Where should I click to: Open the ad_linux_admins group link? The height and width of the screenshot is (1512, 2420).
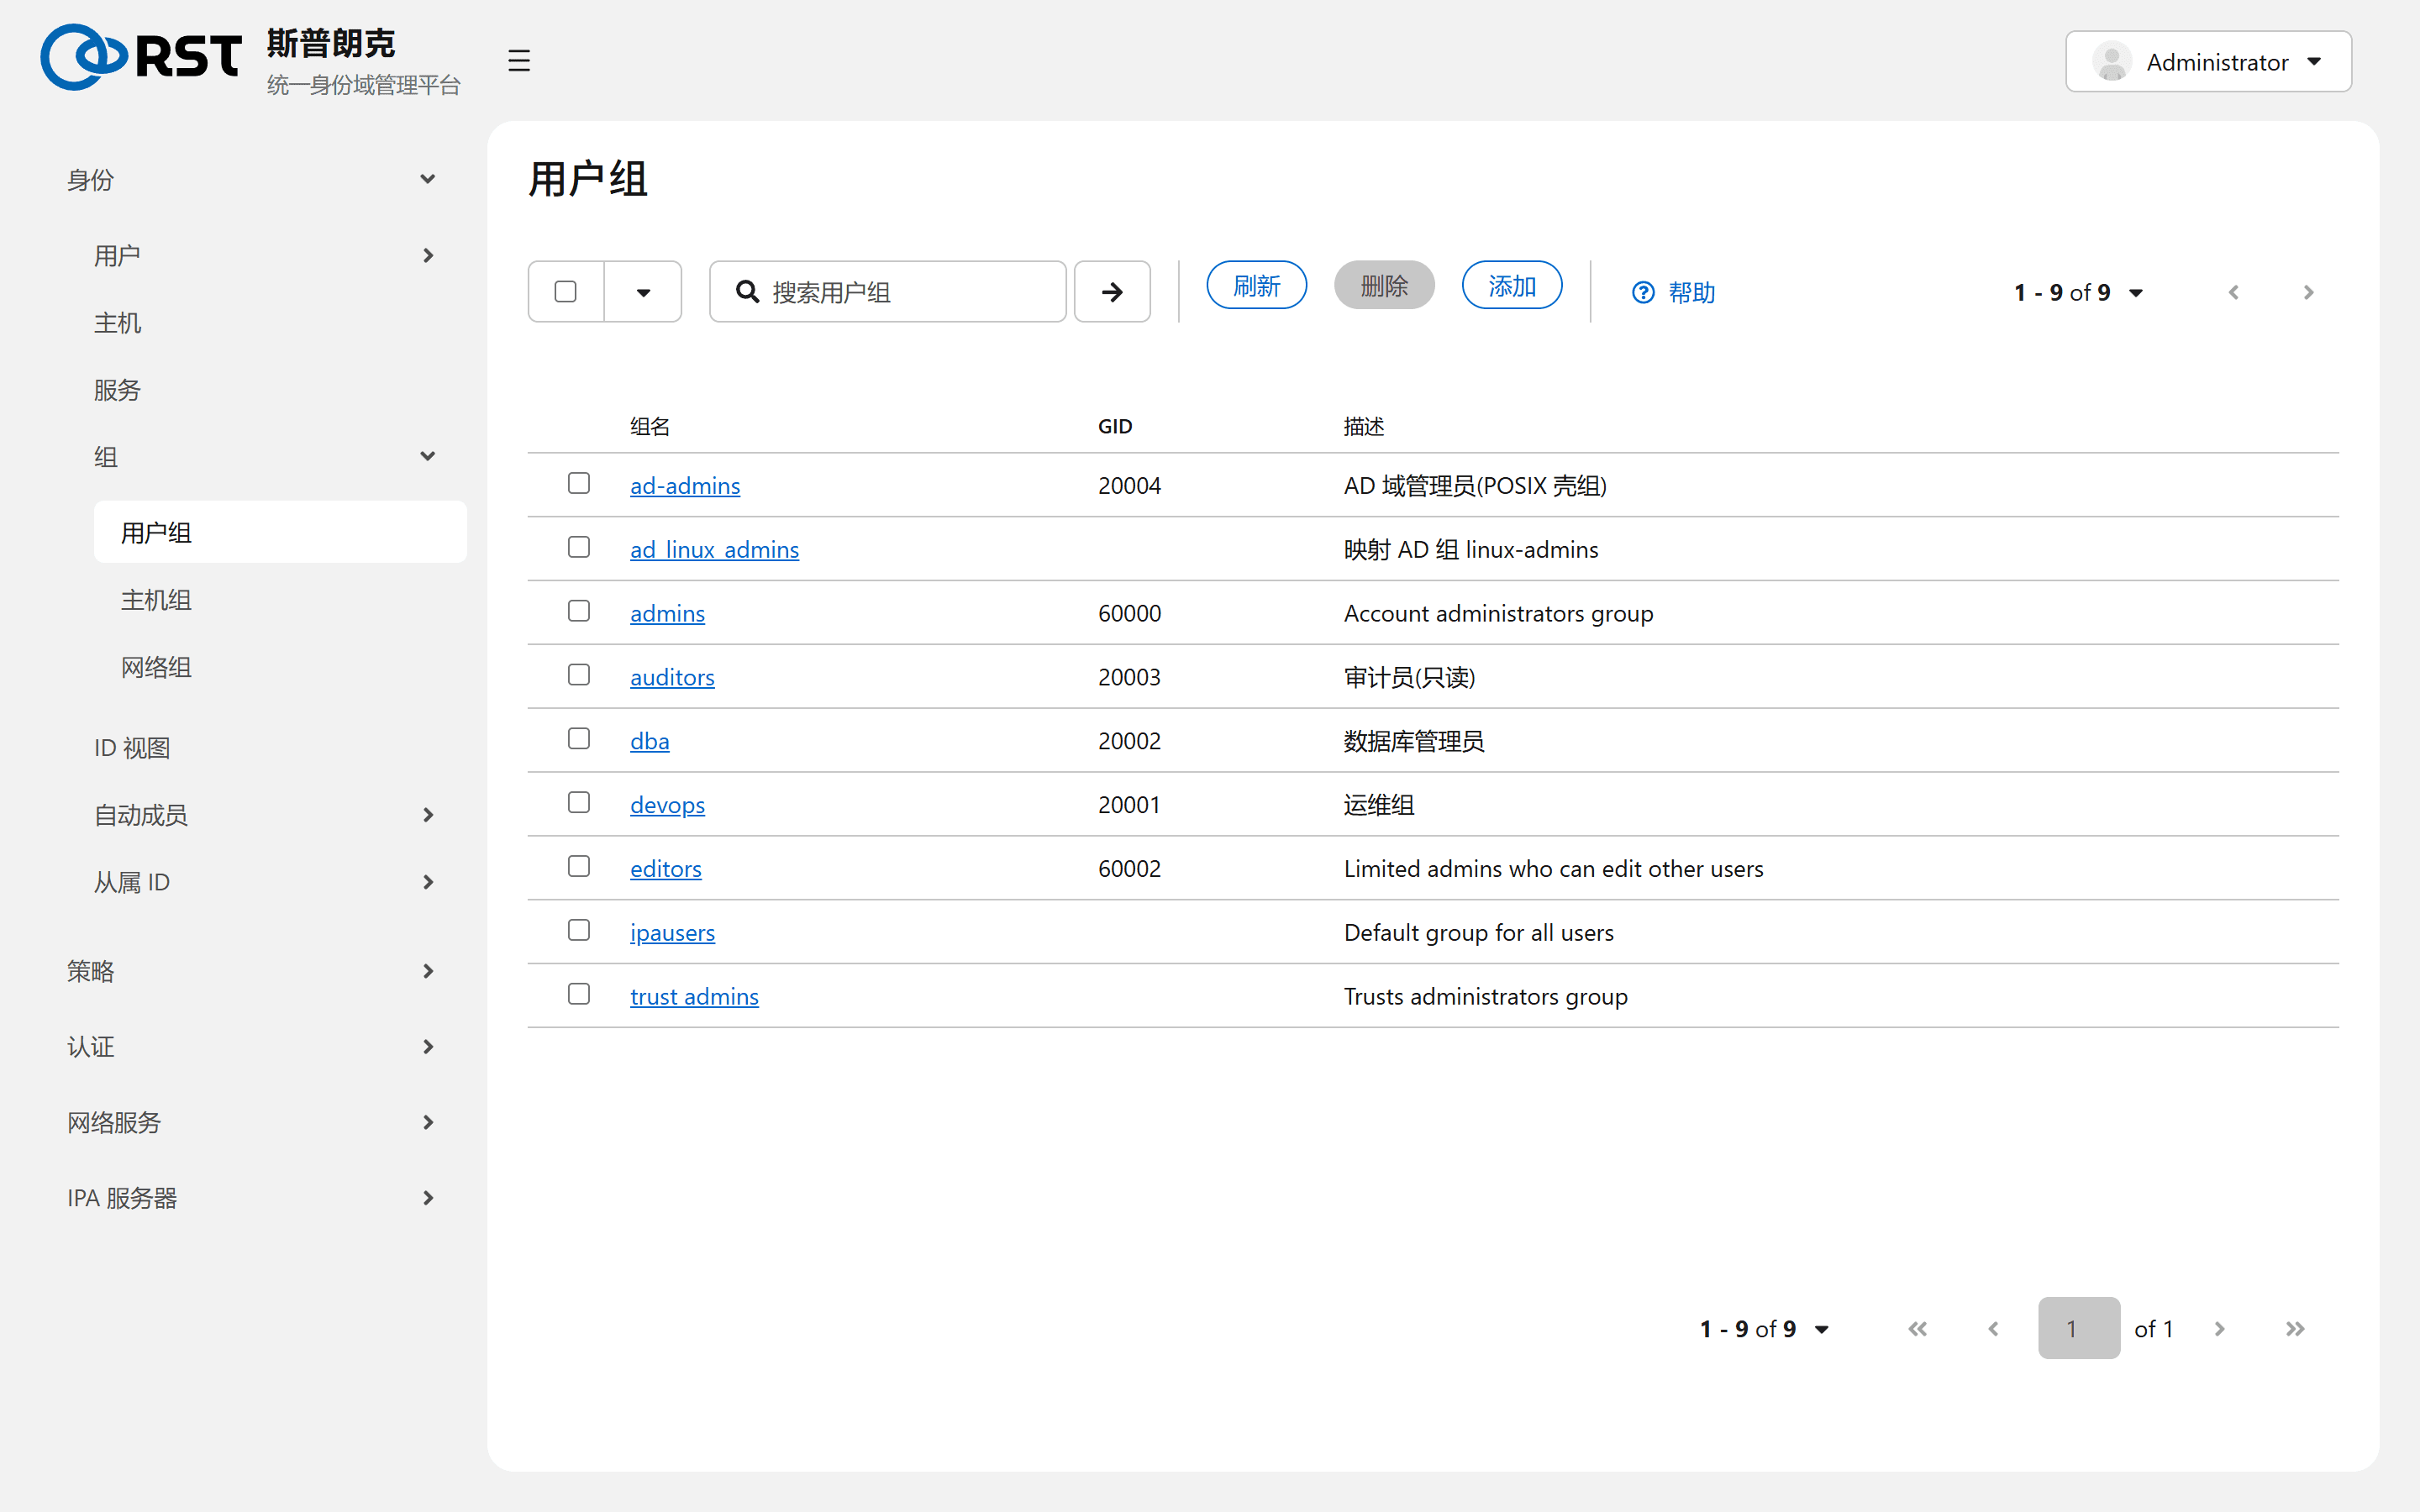(x=714, y=549)
